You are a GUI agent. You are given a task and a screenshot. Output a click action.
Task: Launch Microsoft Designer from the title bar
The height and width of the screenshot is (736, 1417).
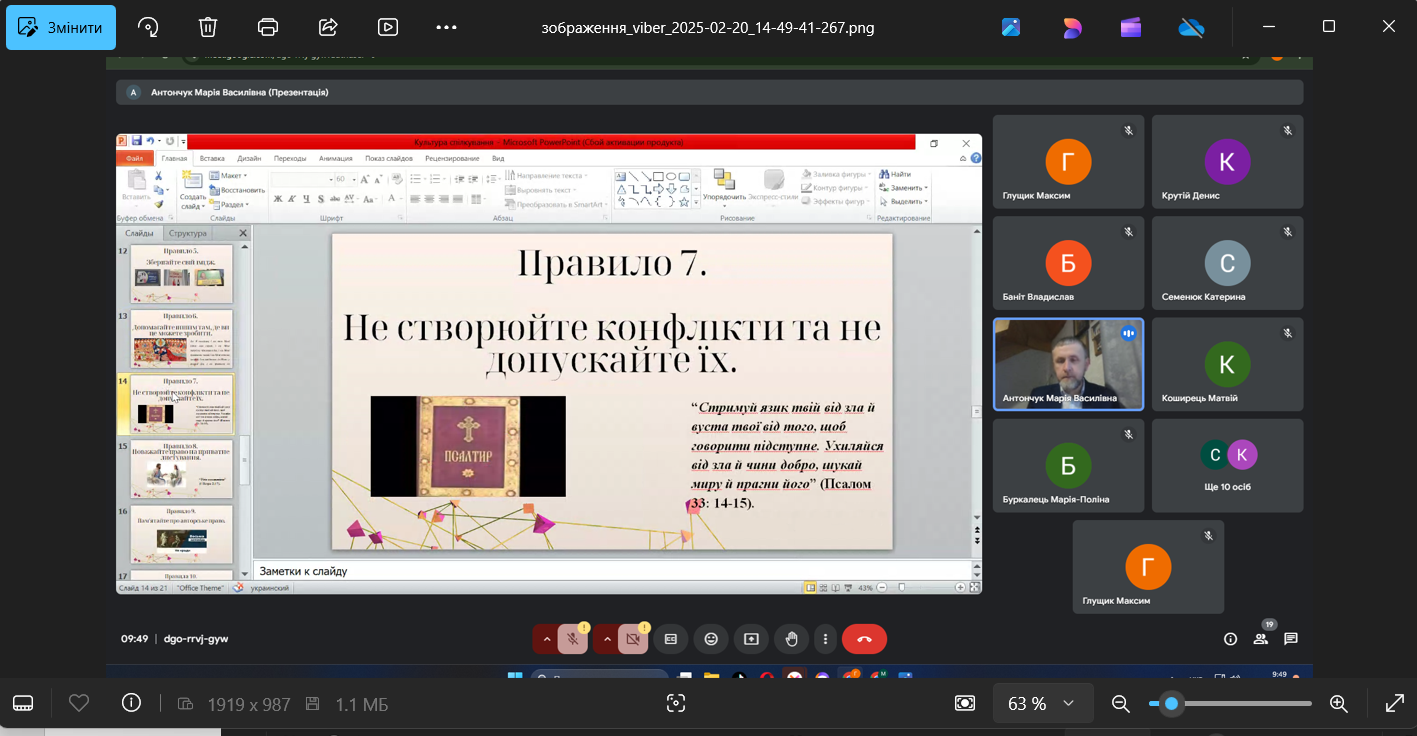point(1071,27)
